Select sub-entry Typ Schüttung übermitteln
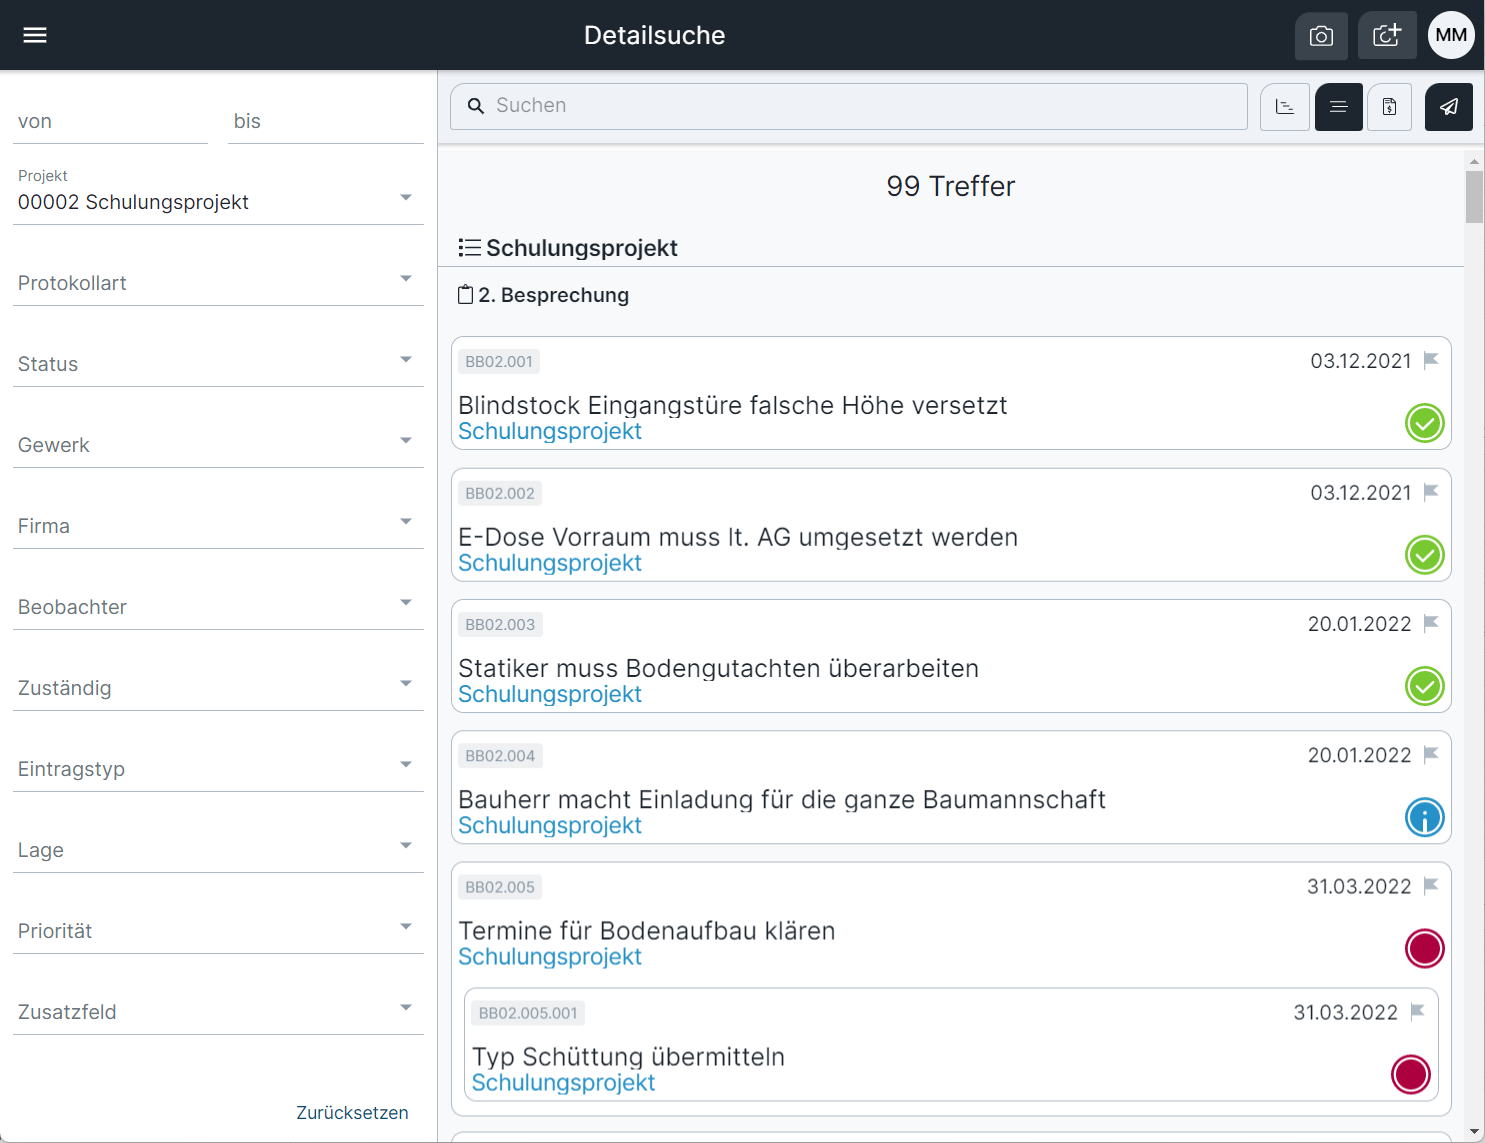Screen dimensions: 1485x1143 coord(628,1056)
